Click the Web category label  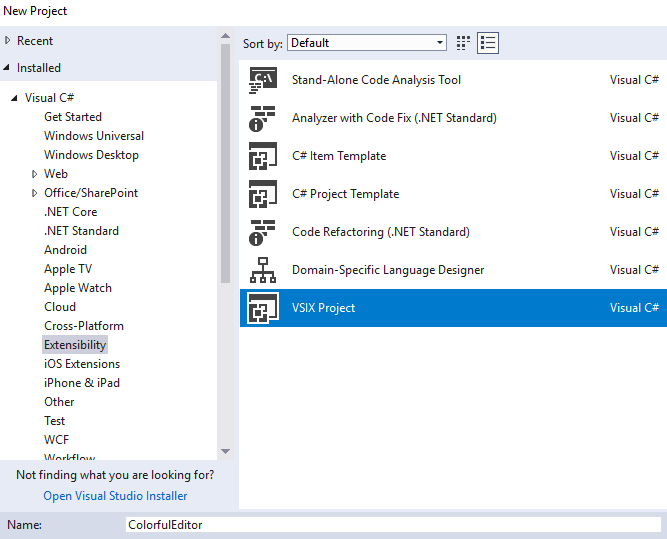coord(56,174)
